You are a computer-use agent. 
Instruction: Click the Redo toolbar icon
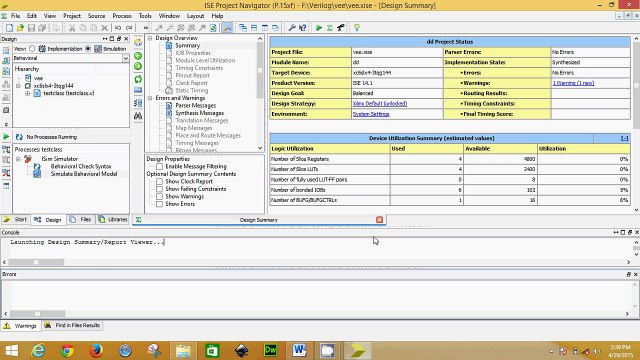point(129,28)
